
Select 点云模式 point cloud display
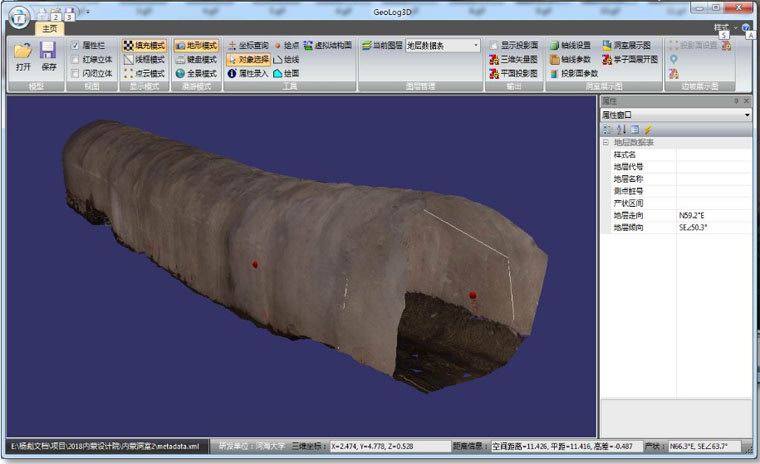point(144,73)
